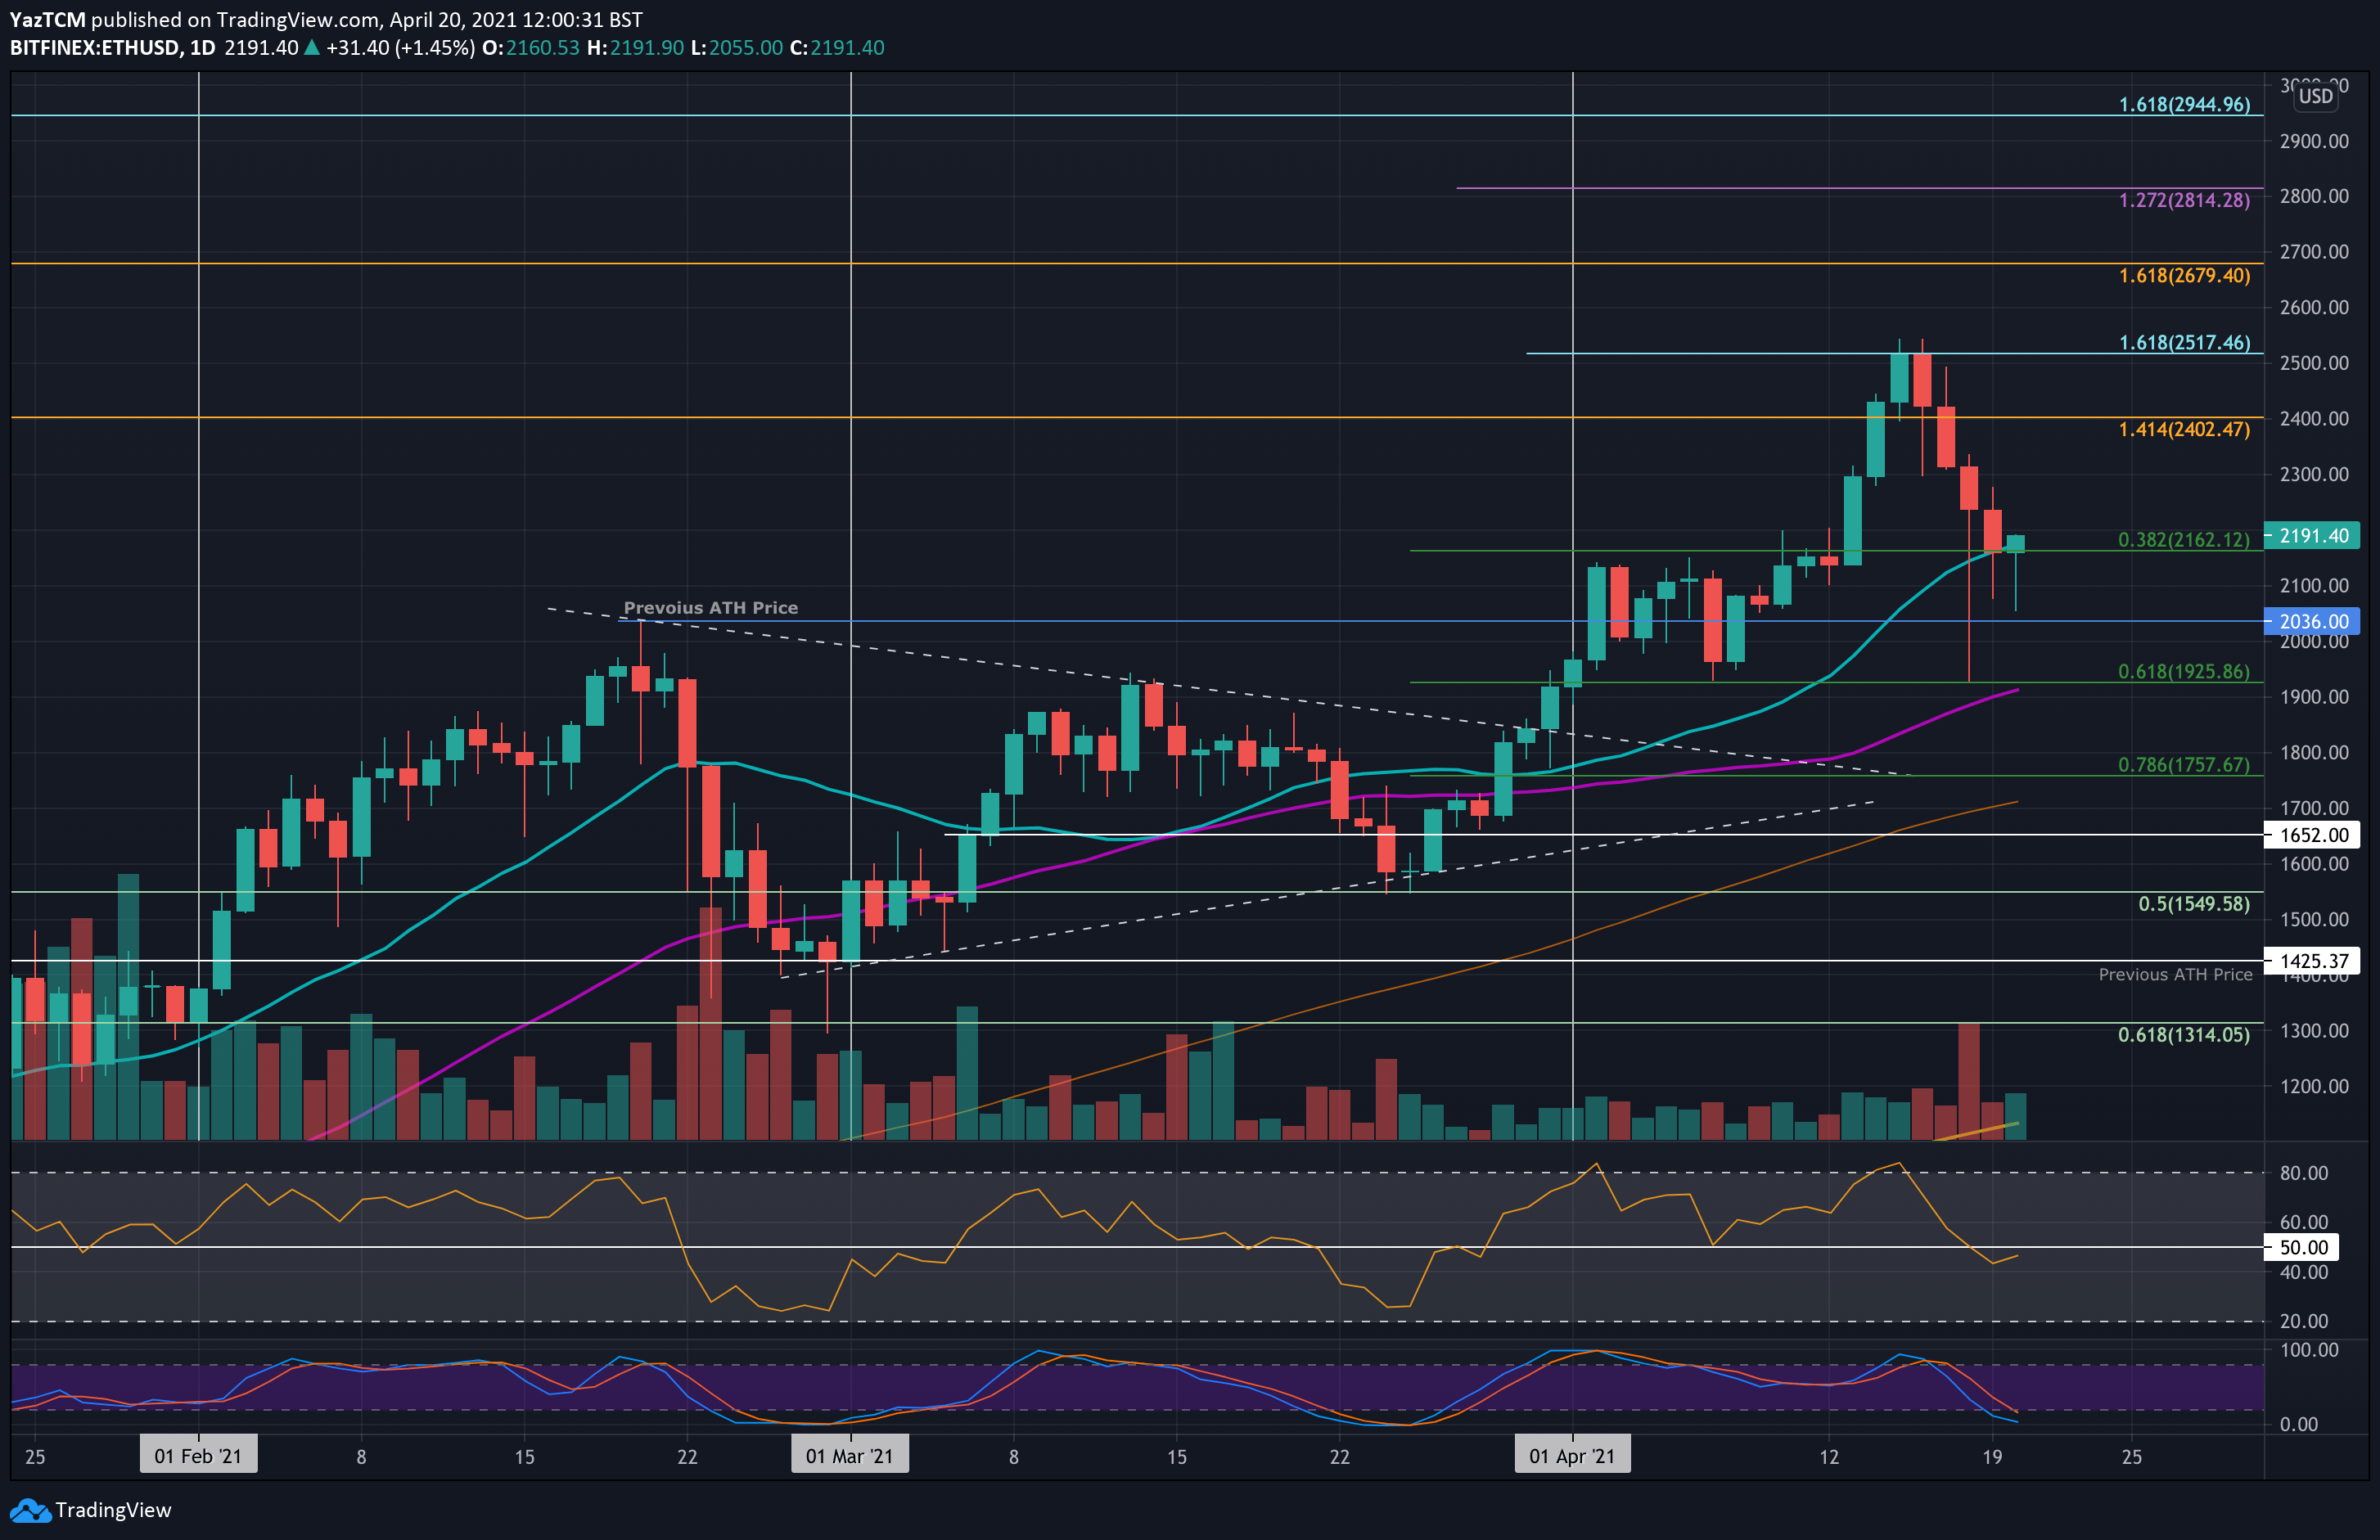Select the 1.618(2517.46) Fibonacci label

pos(2184,342)
